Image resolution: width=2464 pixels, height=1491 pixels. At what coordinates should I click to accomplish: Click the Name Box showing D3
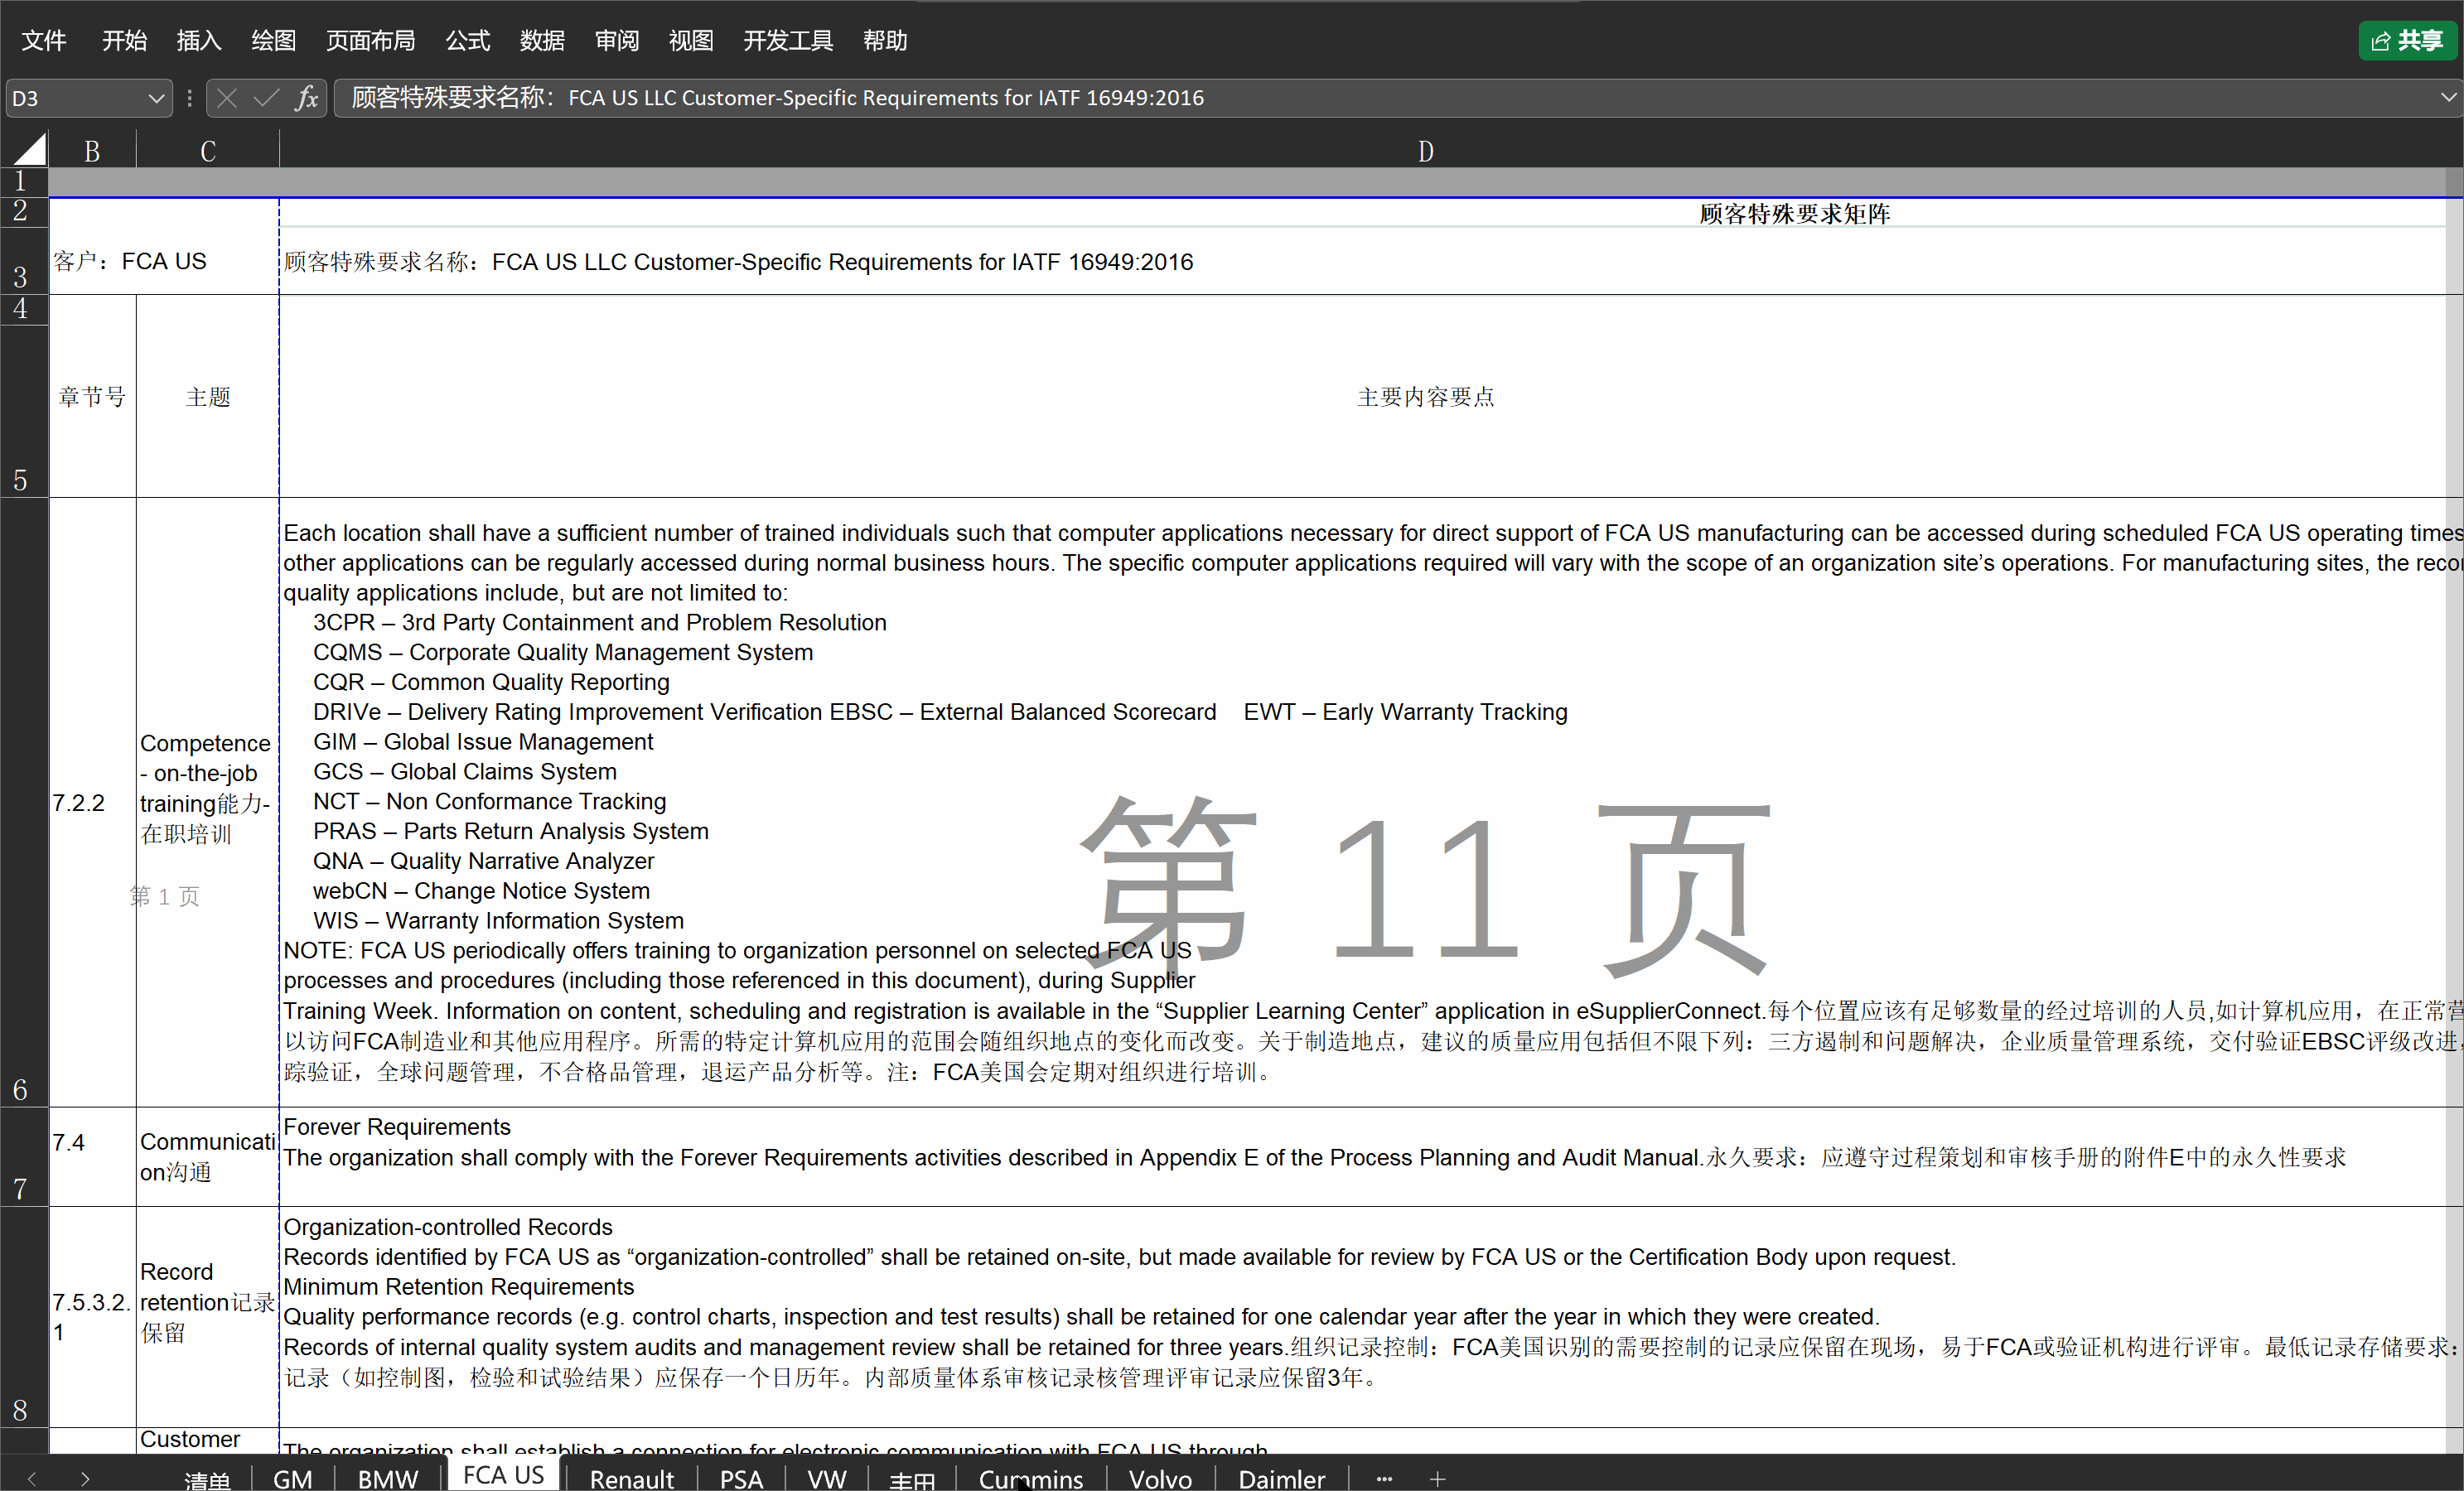(x=75, y=98)
